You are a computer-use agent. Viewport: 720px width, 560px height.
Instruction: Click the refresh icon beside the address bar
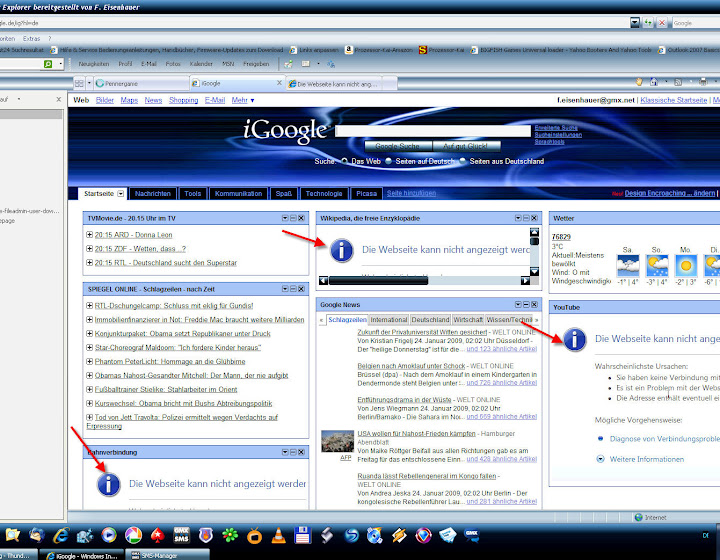pyautogui.click(x=648, y=22)
